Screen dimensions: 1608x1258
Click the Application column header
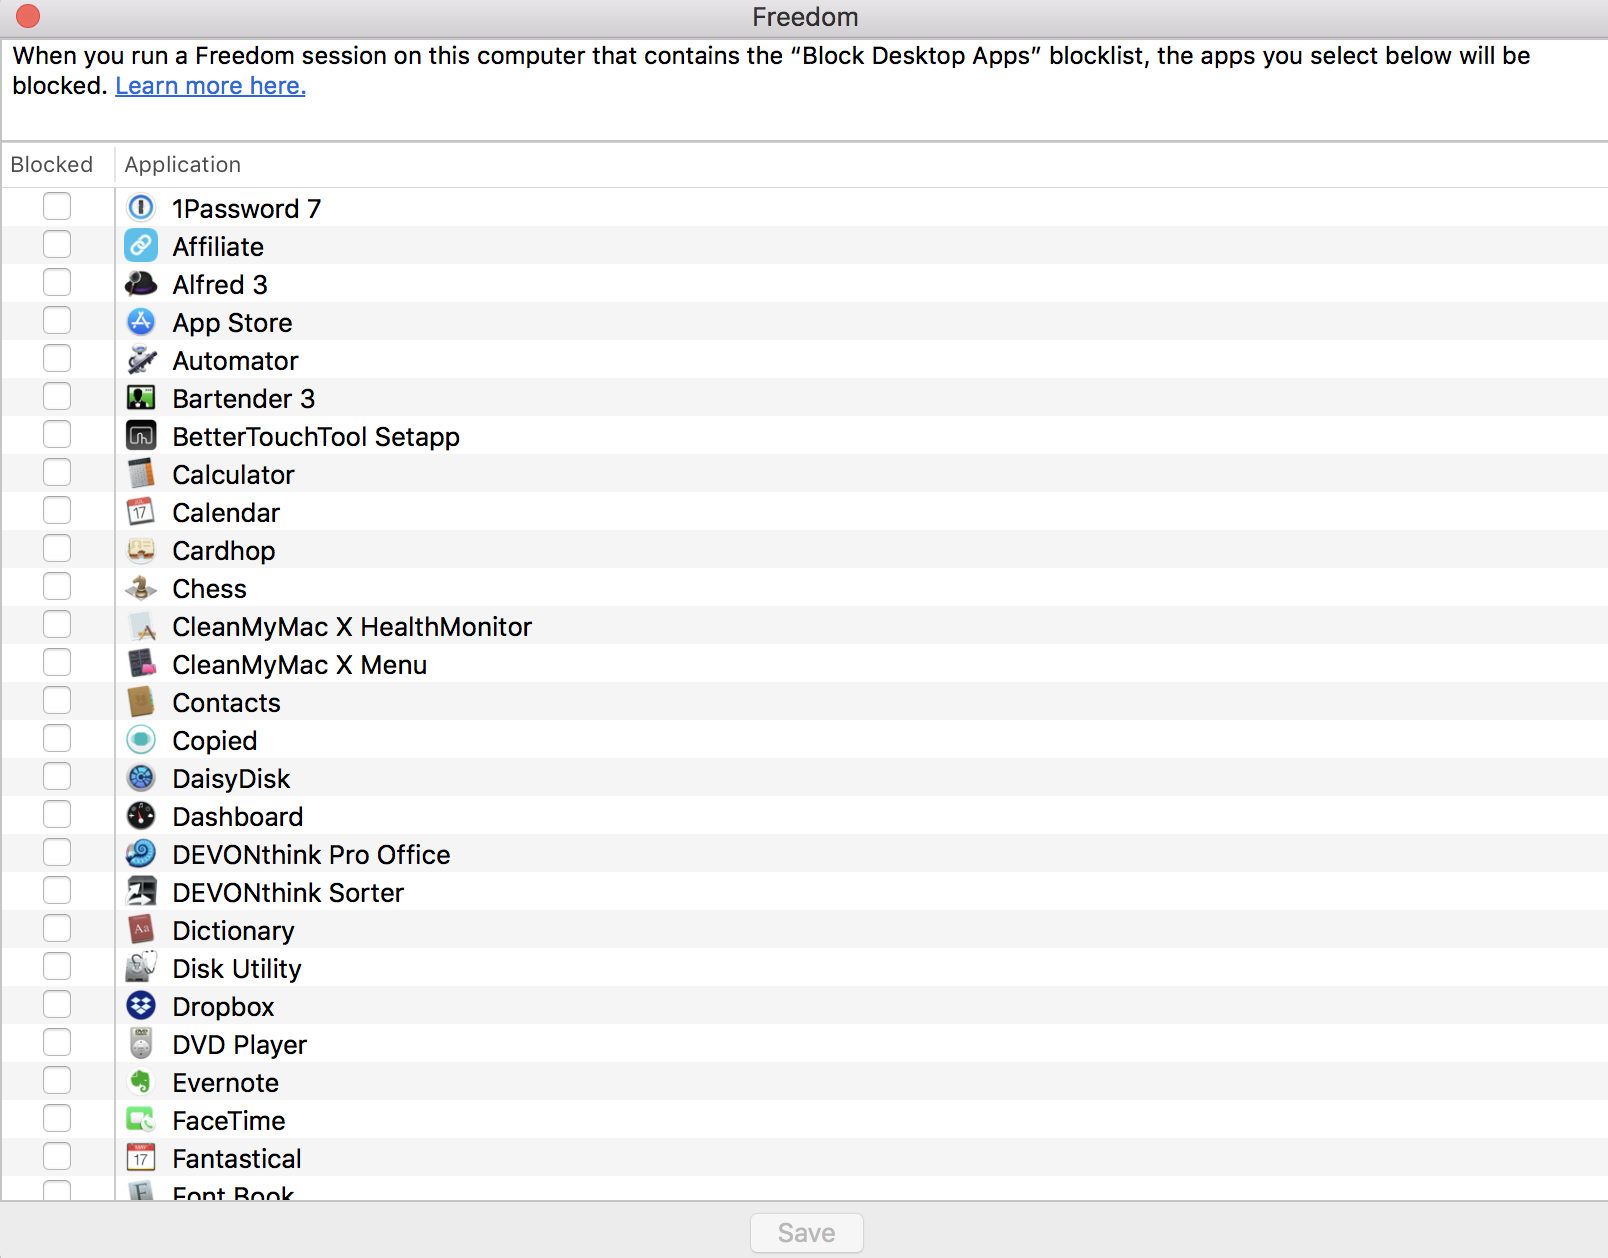[x=183, y=164]
